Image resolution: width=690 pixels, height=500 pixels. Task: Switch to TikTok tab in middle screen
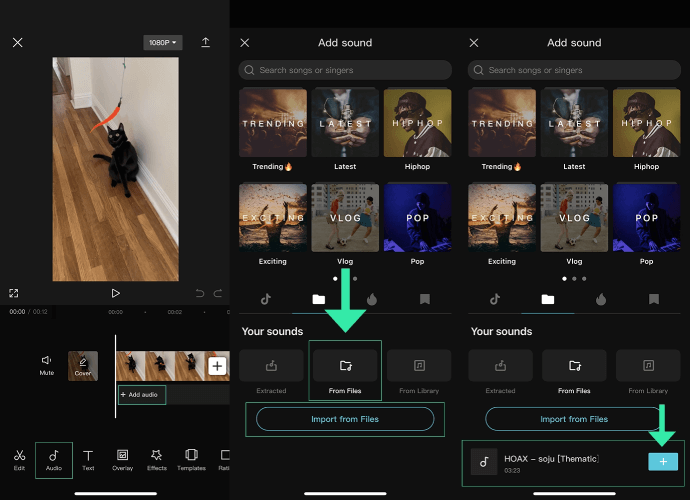pyautogui.click(x=266, y=299)
